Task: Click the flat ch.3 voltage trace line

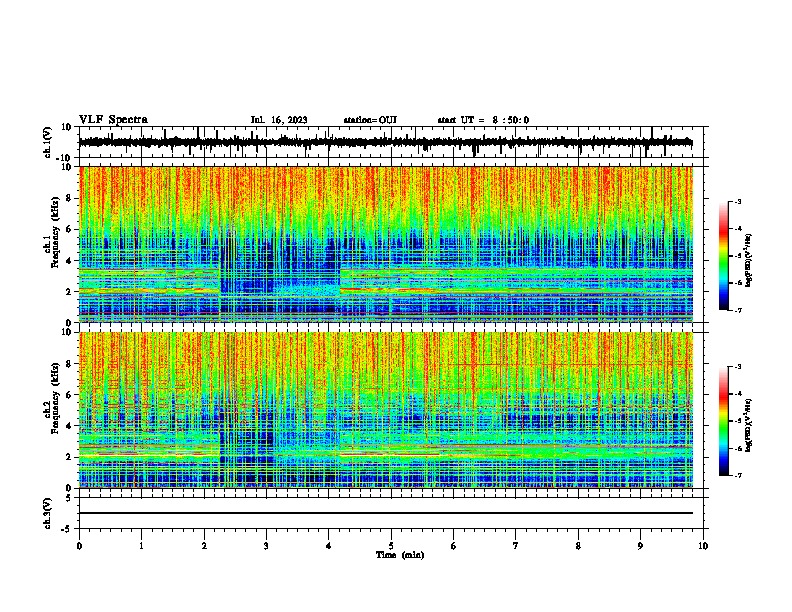Action: [386, 513]
